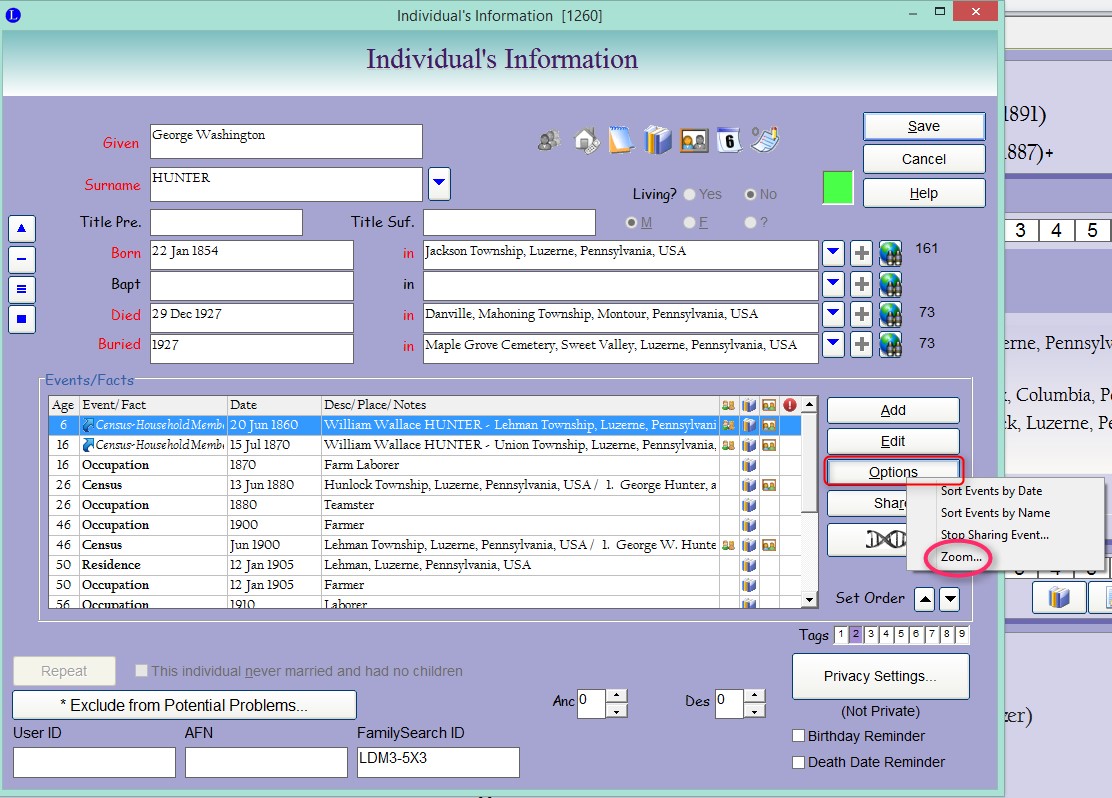Click the picture icon on the 13 Jun 1880 Census row
Viewport: 1112px width, 798px height.
(x=769, y=485)
